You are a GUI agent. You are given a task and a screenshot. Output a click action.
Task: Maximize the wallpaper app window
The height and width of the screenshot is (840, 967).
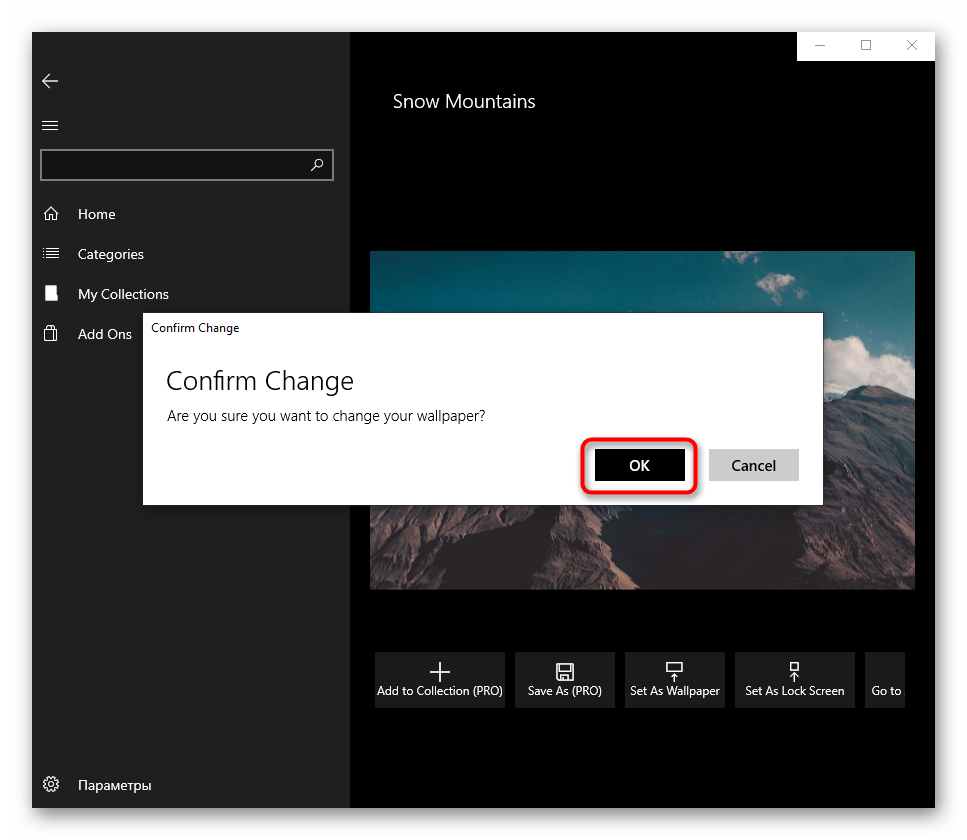coord(866,46)
